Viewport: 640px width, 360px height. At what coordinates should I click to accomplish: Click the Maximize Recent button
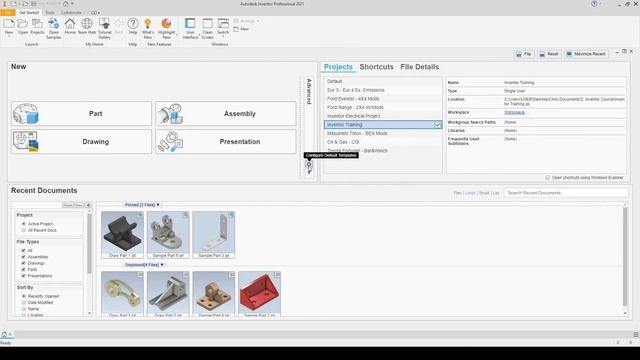[587, 54]
